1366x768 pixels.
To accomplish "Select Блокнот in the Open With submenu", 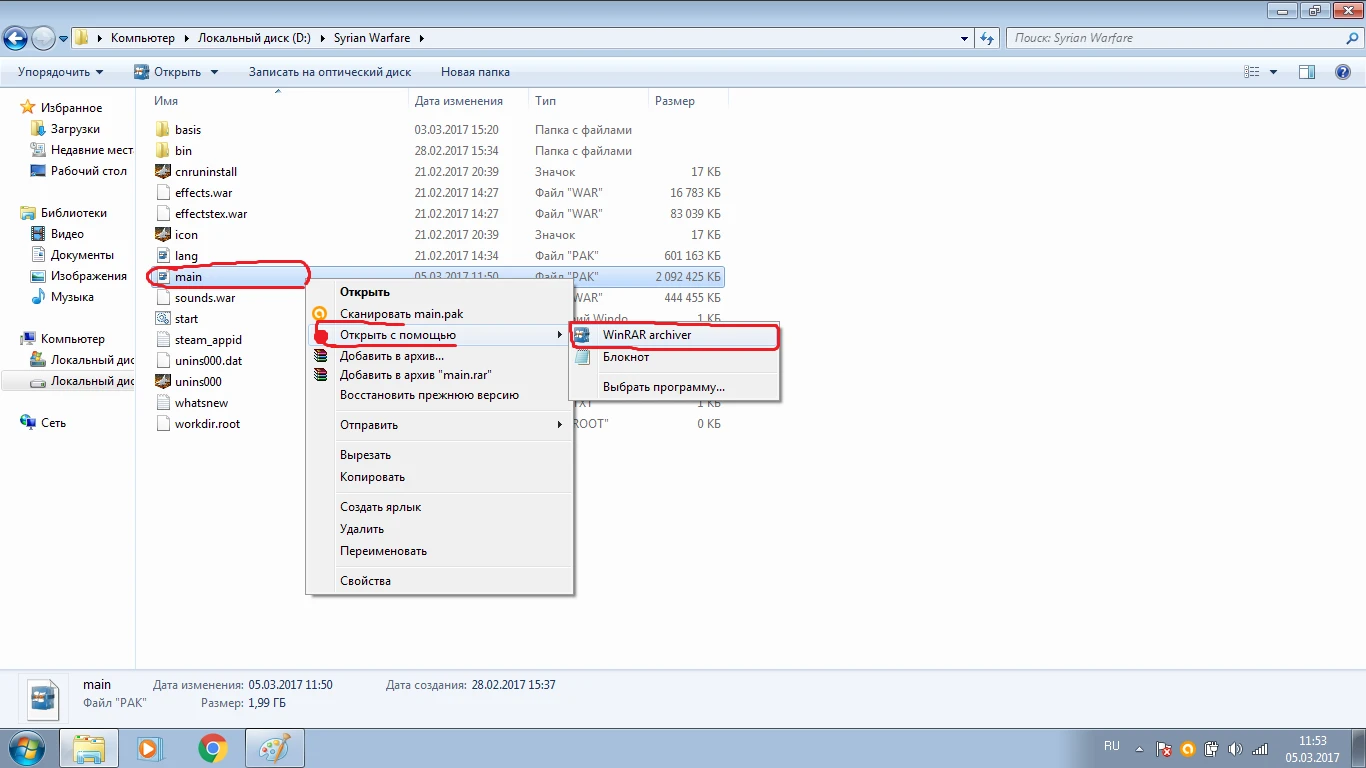I will 674,357.
